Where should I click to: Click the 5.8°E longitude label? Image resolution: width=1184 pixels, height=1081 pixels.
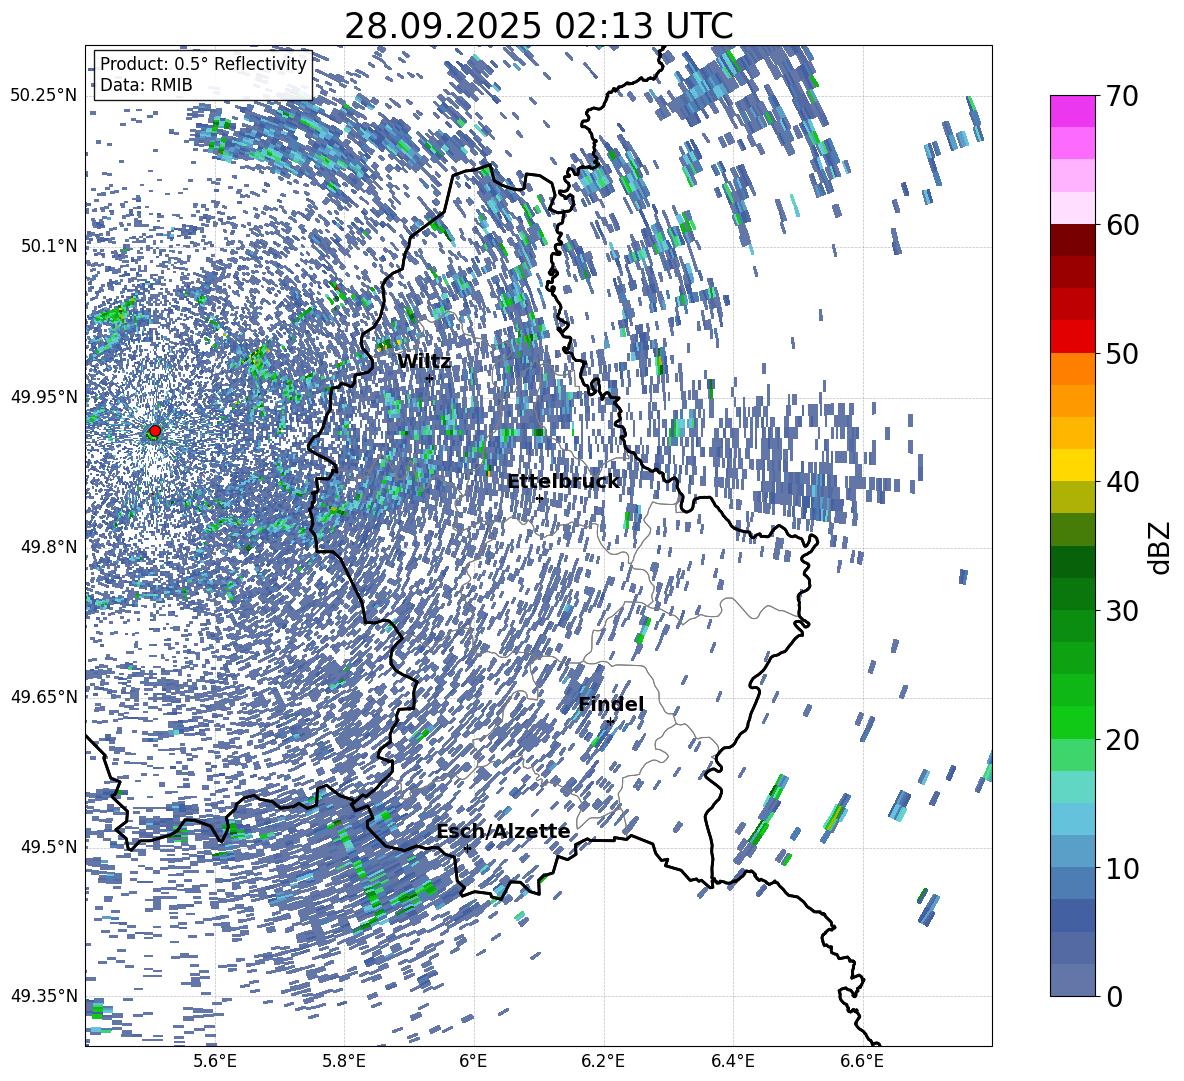pyautogui.click(x=344, y=1061)
